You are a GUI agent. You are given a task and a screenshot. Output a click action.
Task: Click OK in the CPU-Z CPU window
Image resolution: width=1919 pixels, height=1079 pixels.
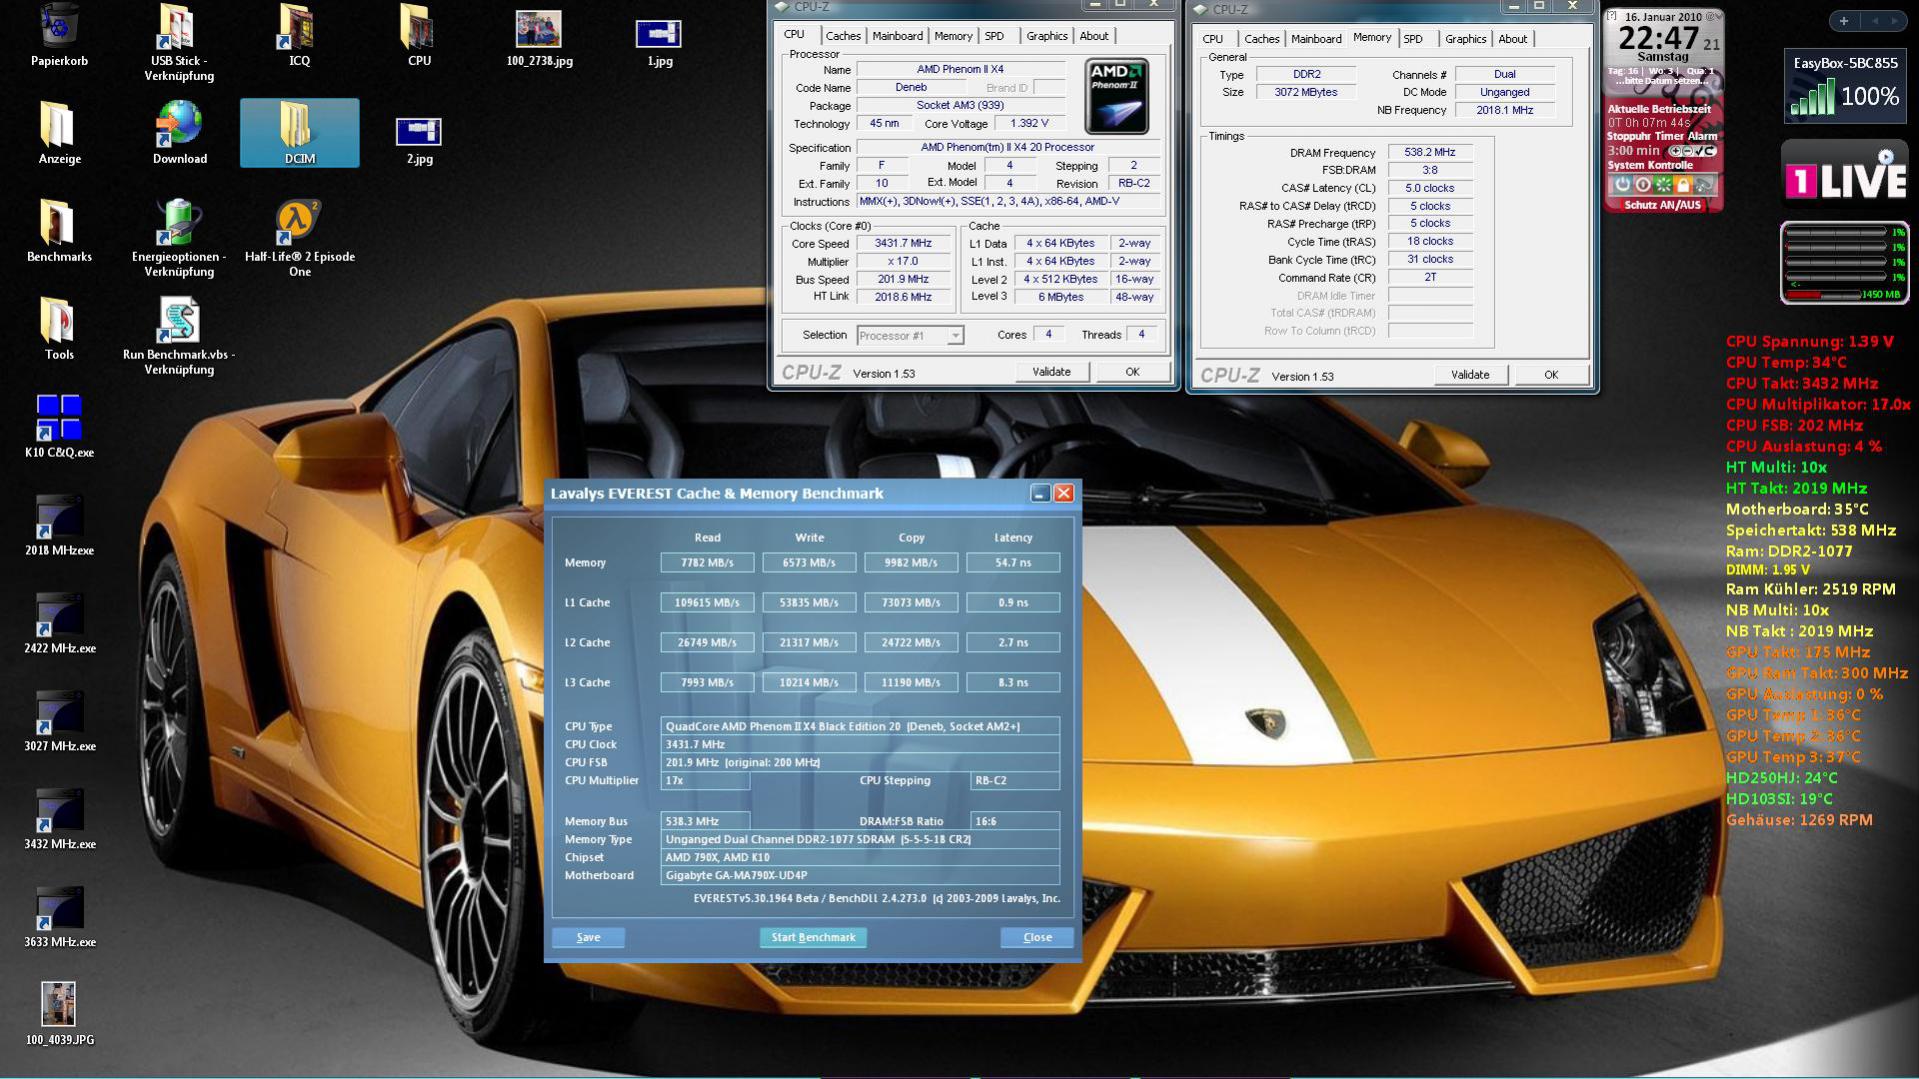1132,372
